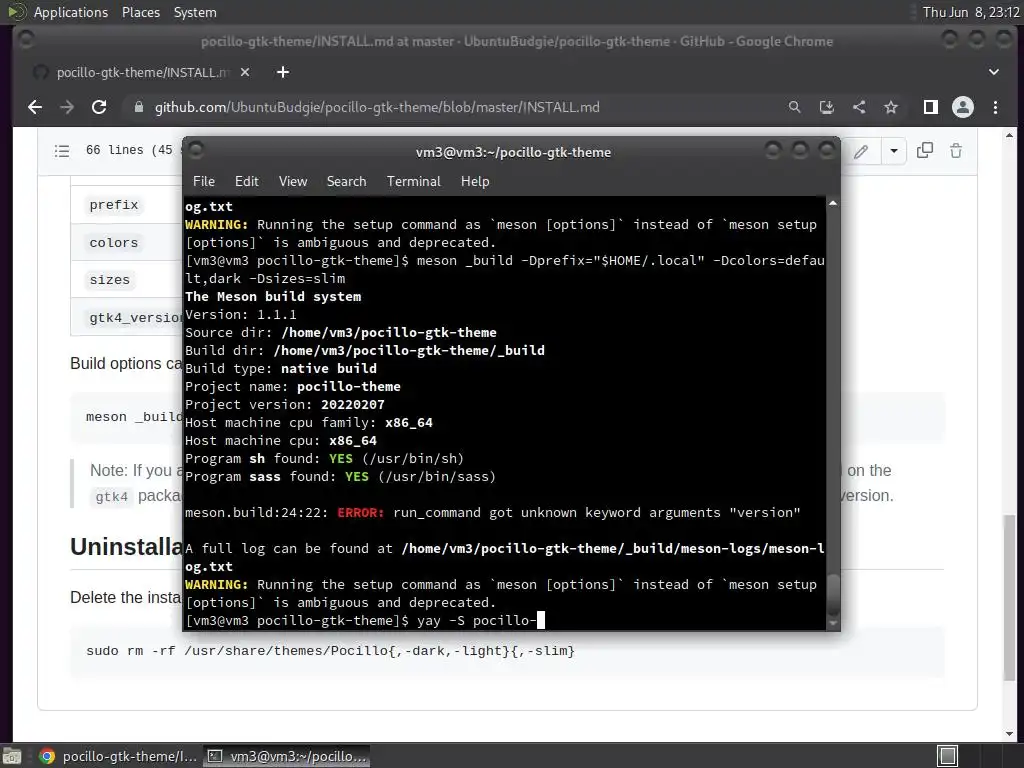Screen dimensions: 1024x768
Task: Click the install/download page icon in address bar
Action: point(827,107)
